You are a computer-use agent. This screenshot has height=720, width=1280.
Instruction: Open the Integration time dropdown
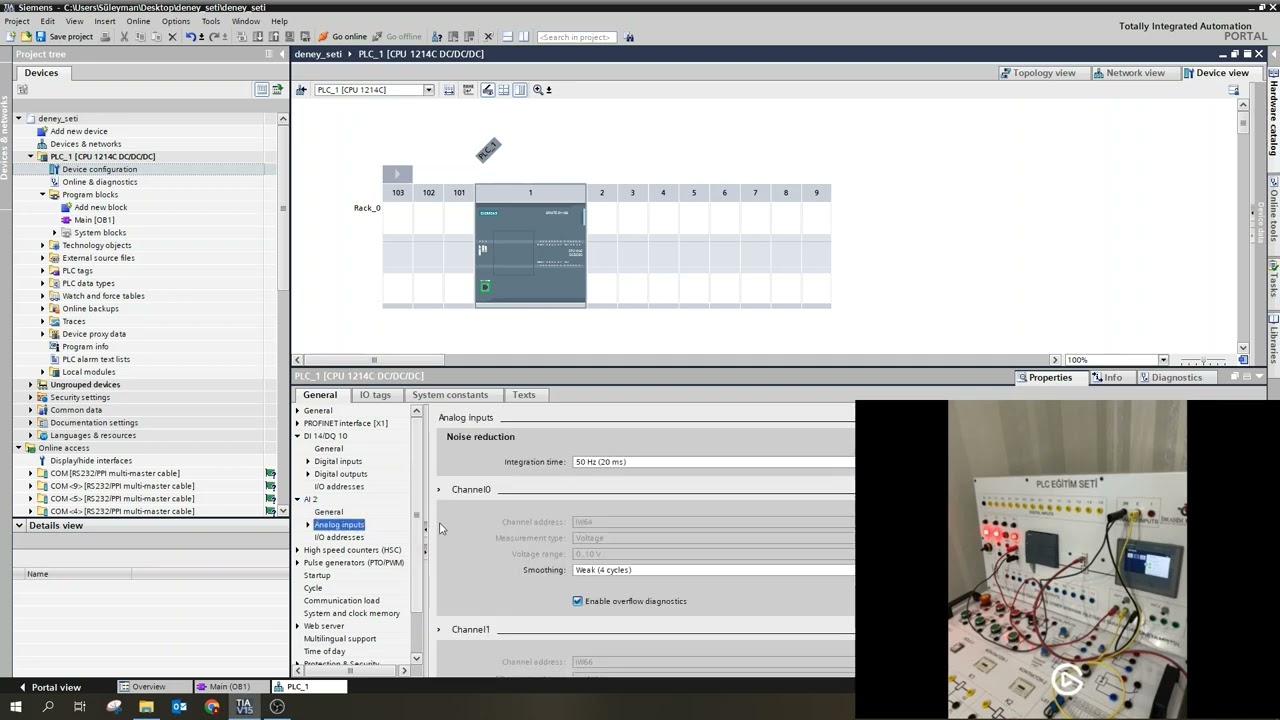click(714, 462)
